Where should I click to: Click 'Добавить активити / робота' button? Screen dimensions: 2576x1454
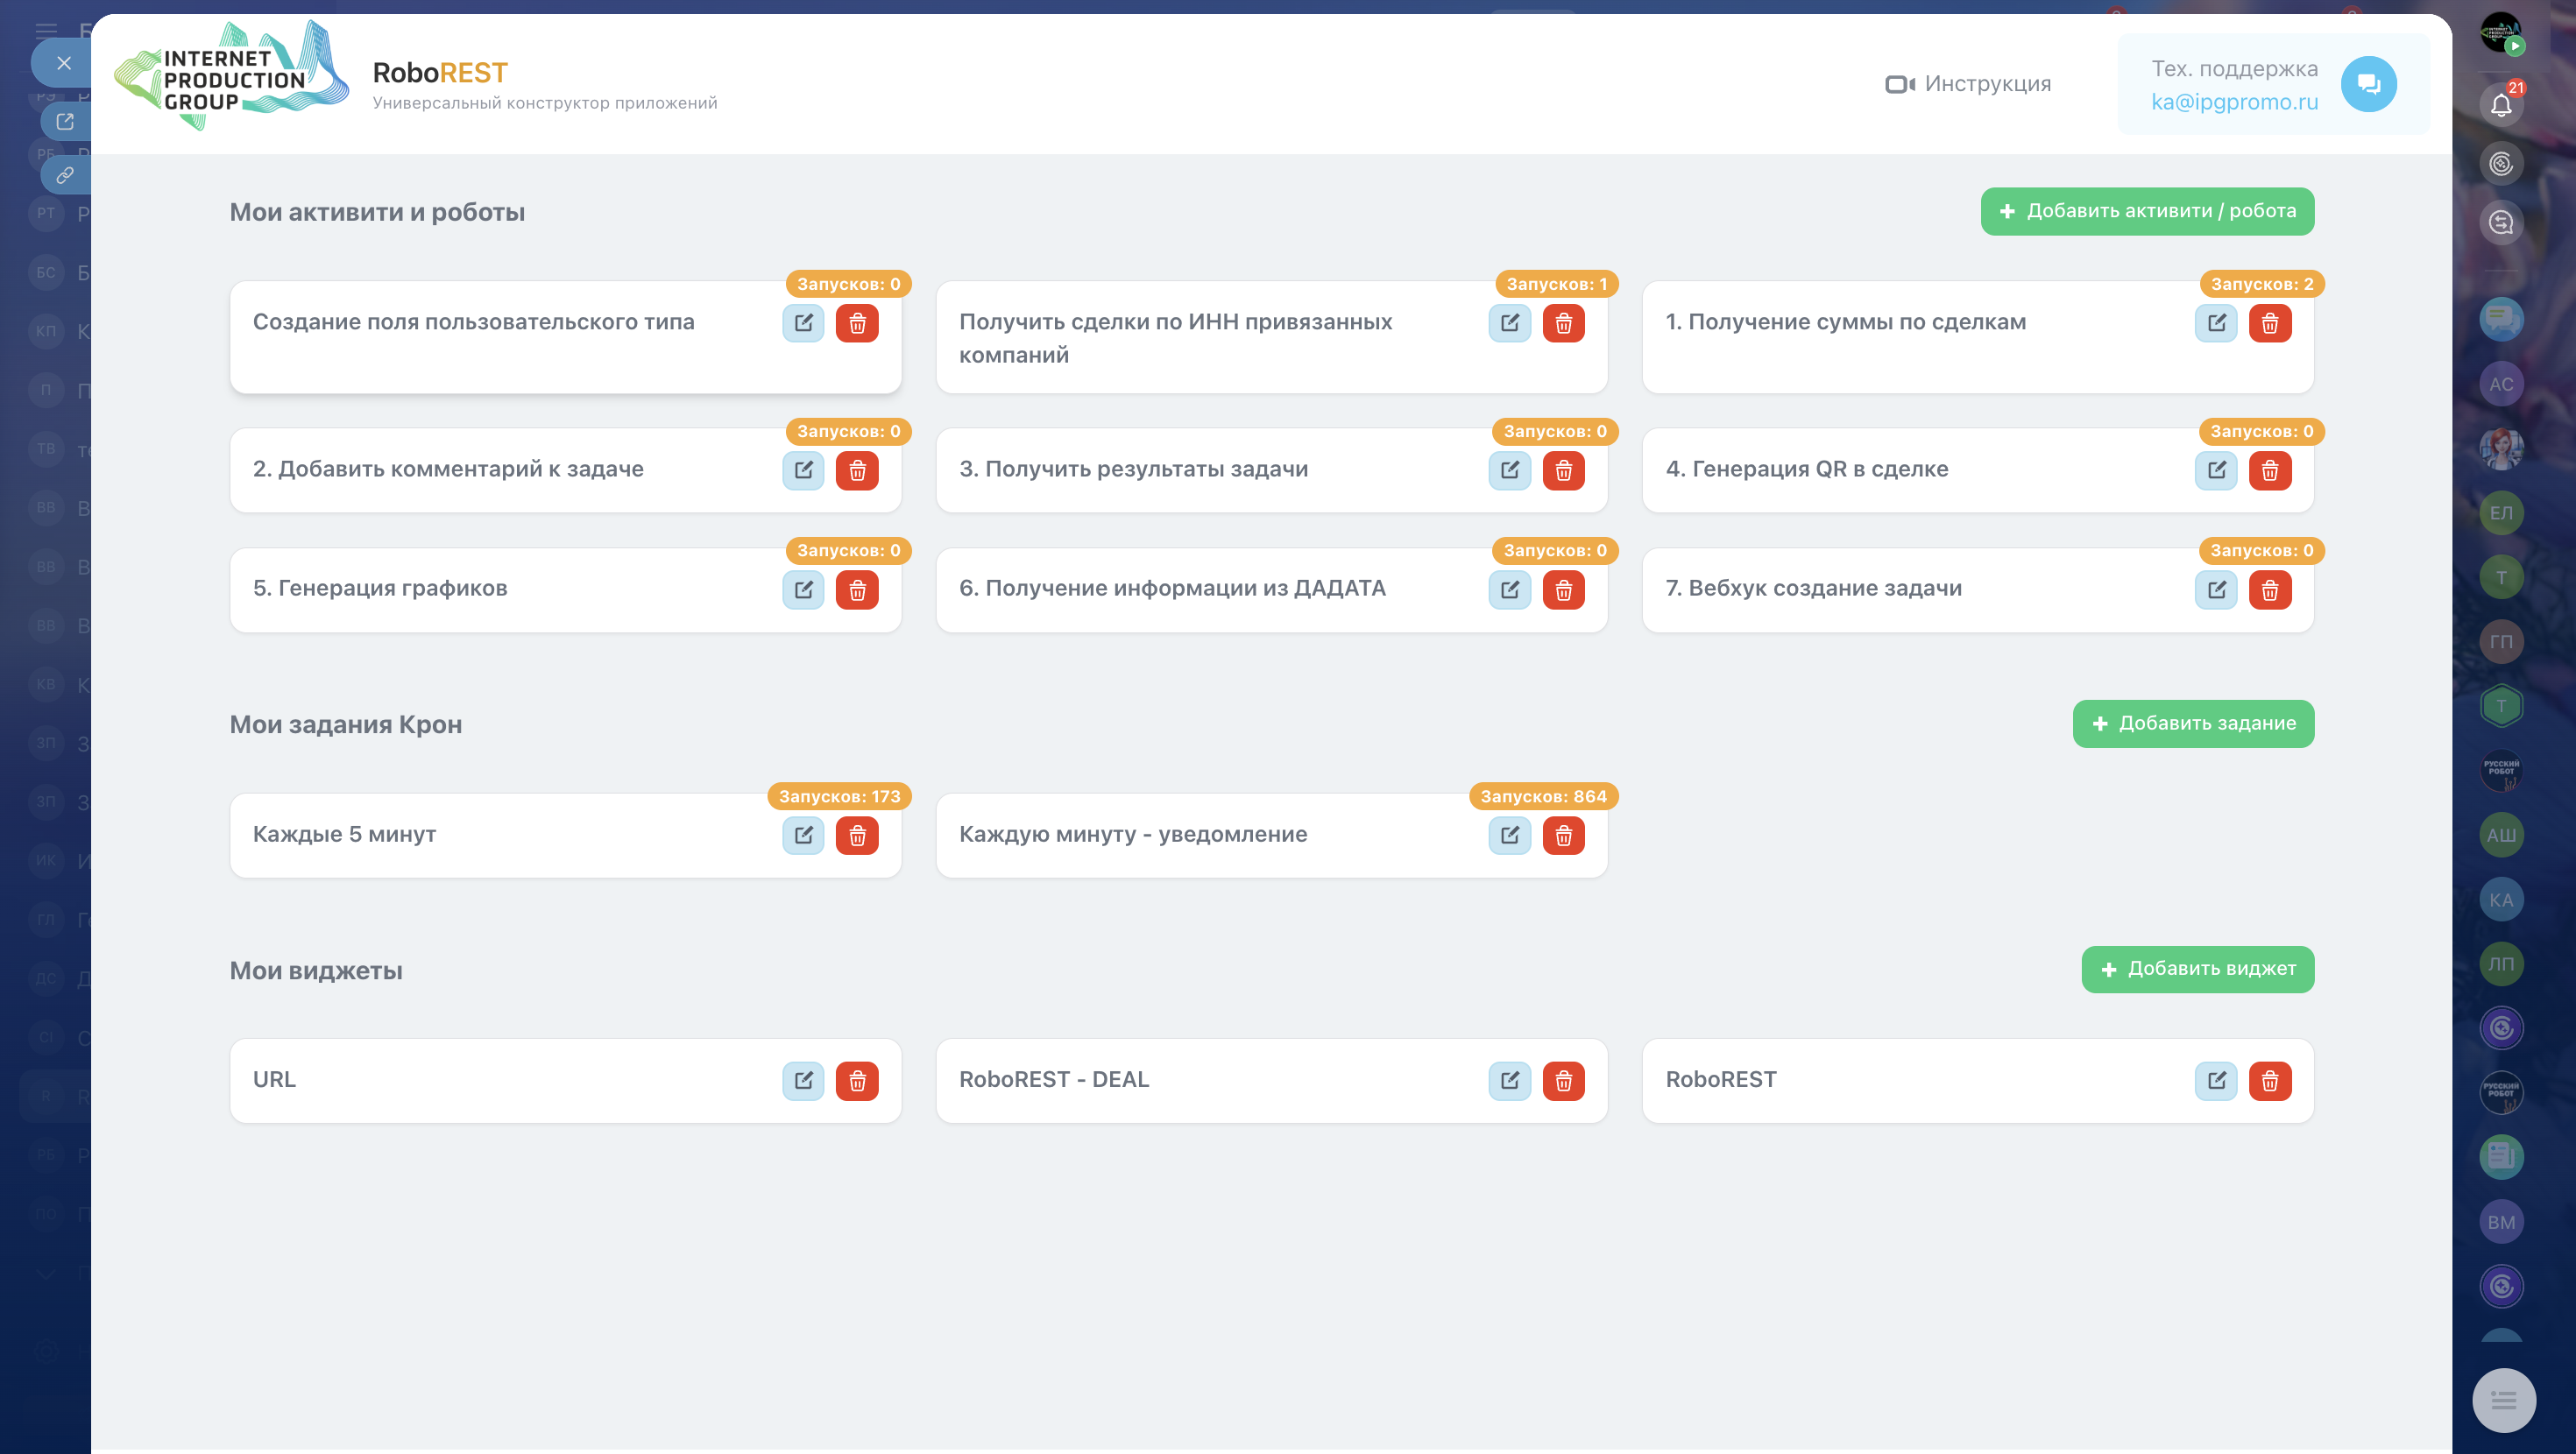(x=2147, y=211)
